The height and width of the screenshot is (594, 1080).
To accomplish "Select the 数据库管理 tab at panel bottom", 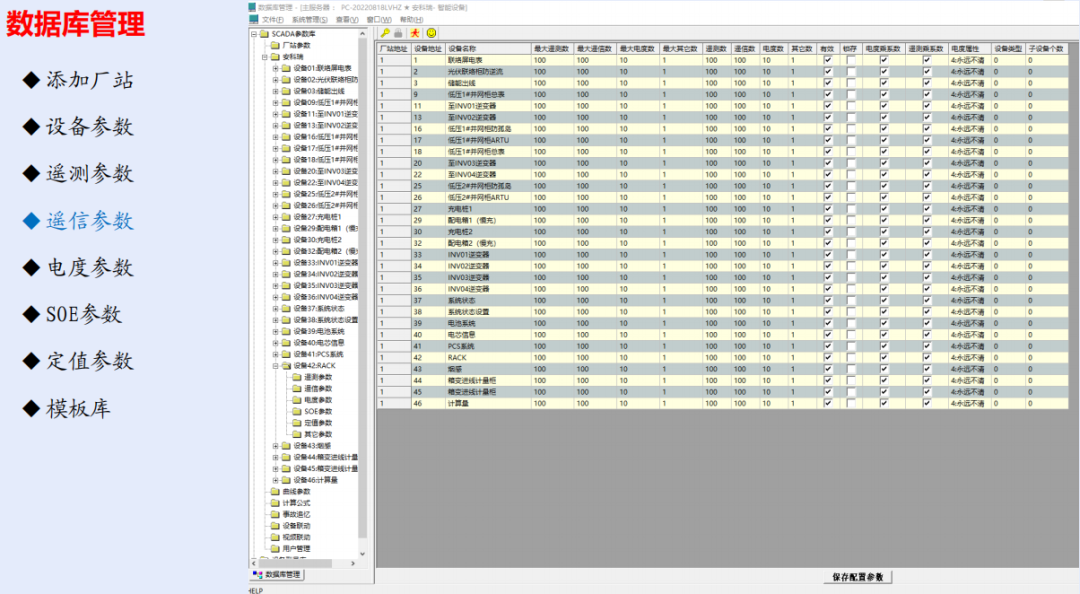I will [x=277, y=575].
